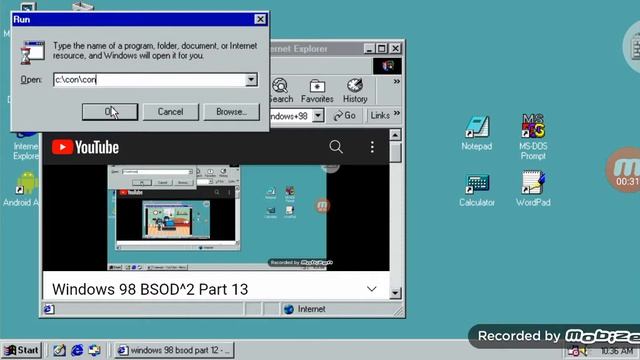The height and width of the screenshot is (360, 640).
Task: Click the Internet Explorer throbber logo
Action: tap(387, 66)
